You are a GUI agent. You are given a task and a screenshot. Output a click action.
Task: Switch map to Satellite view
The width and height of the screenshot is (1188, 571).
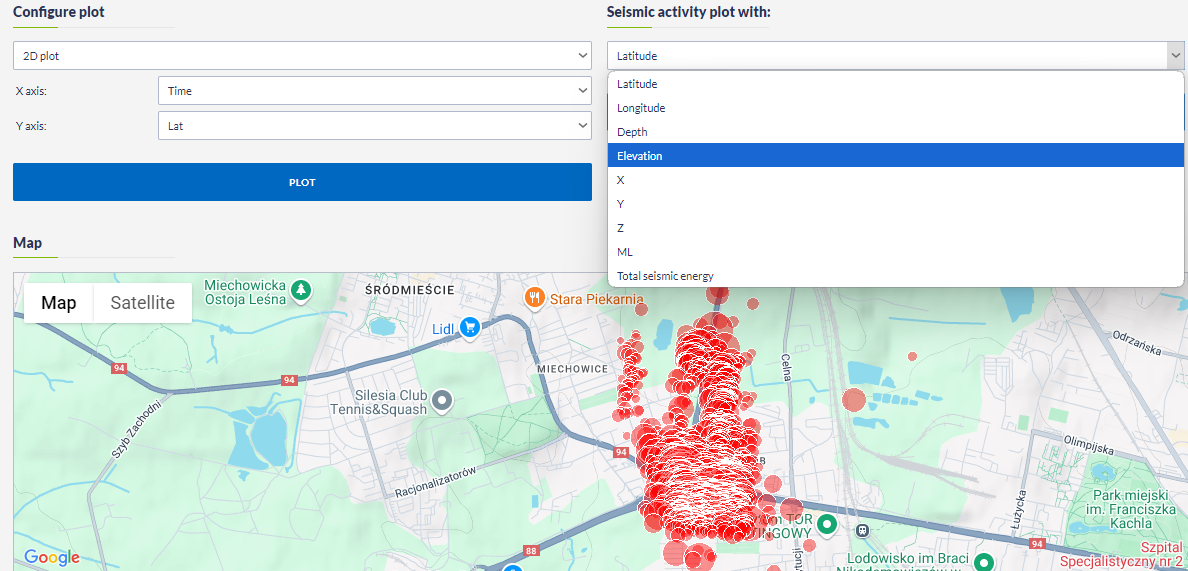[142, 303]
